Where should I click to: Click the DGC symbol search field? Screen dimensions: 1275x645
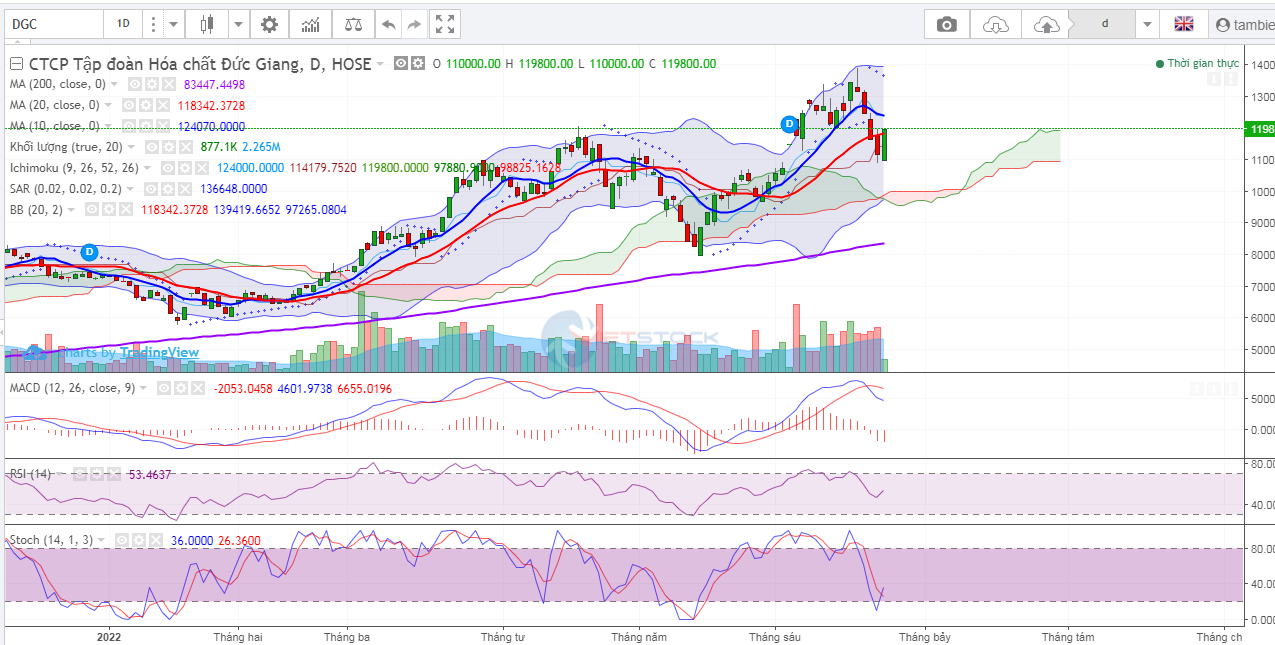pos(55,24)
